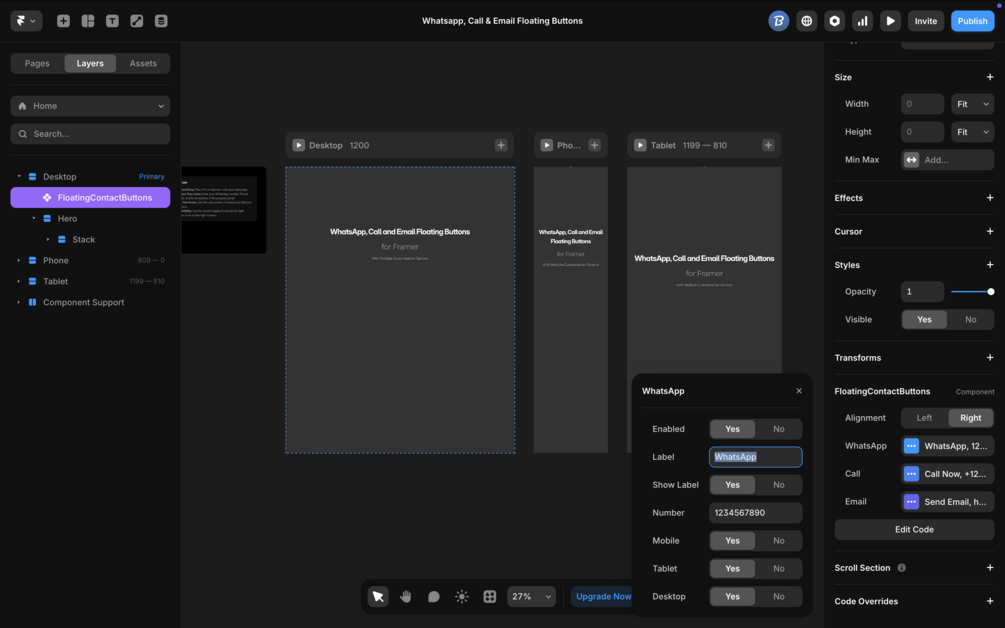
Task: Set Alignment to Right
Action: pos(970,418)
